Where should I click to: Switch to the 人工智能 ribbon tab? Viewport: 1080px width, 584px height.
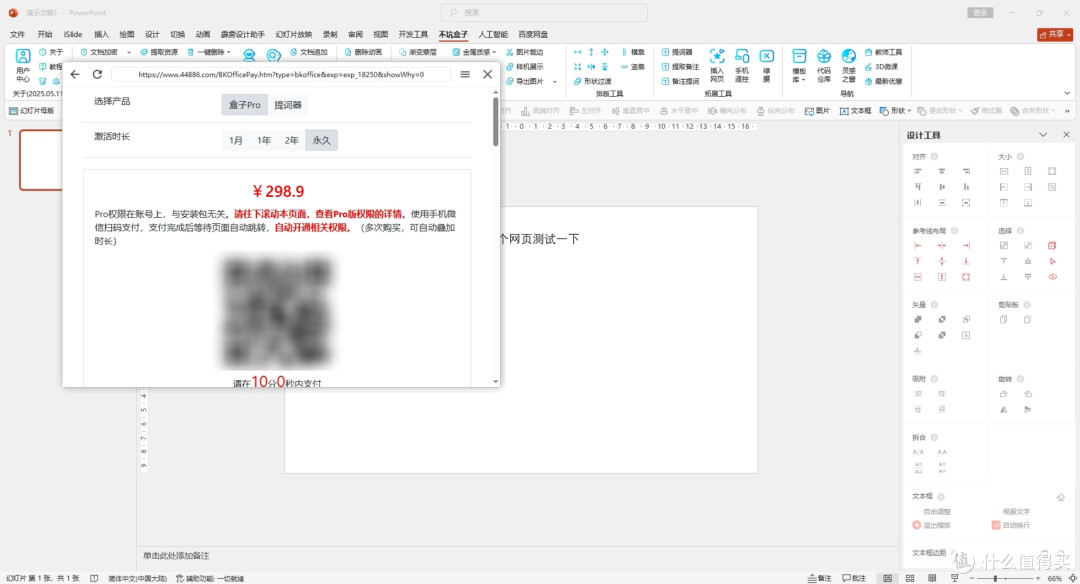[493, 34]
